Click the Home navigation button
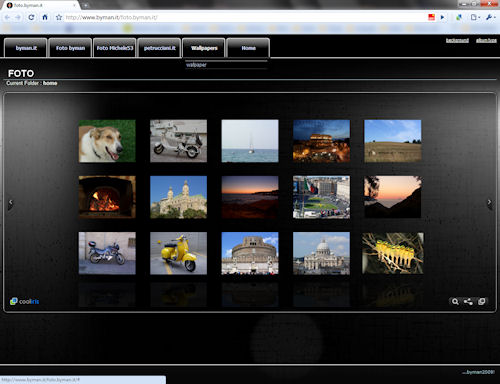This screenshot has width=500, height=384. (248, 48)
